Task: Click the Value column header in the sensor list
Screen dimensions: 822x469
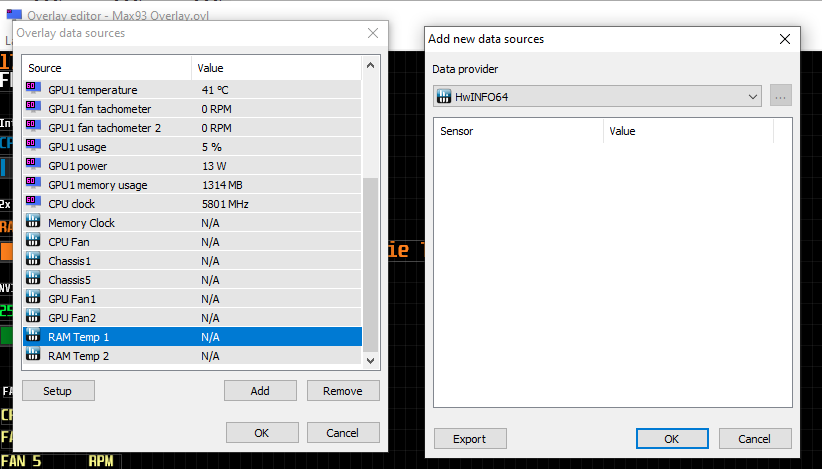Action: pyautogui.click(x=688, y=131)
